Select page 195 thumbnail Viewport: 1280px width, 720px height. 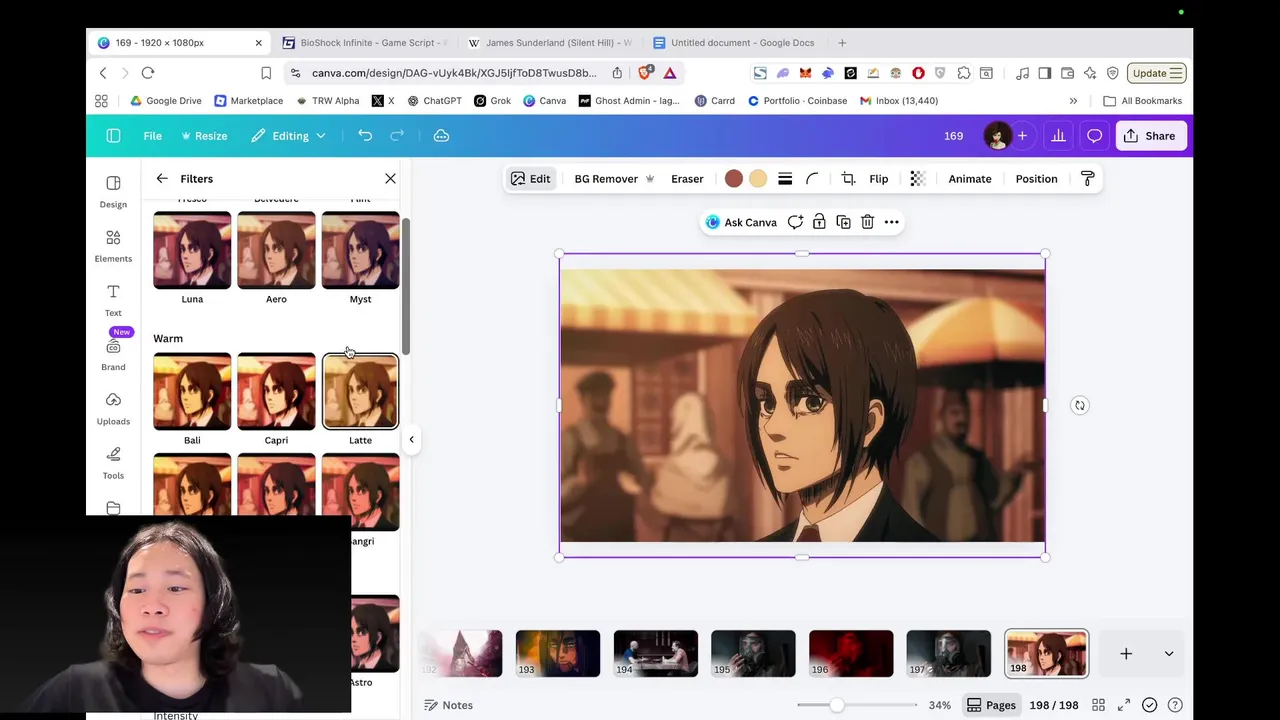(x=753, y=653)
